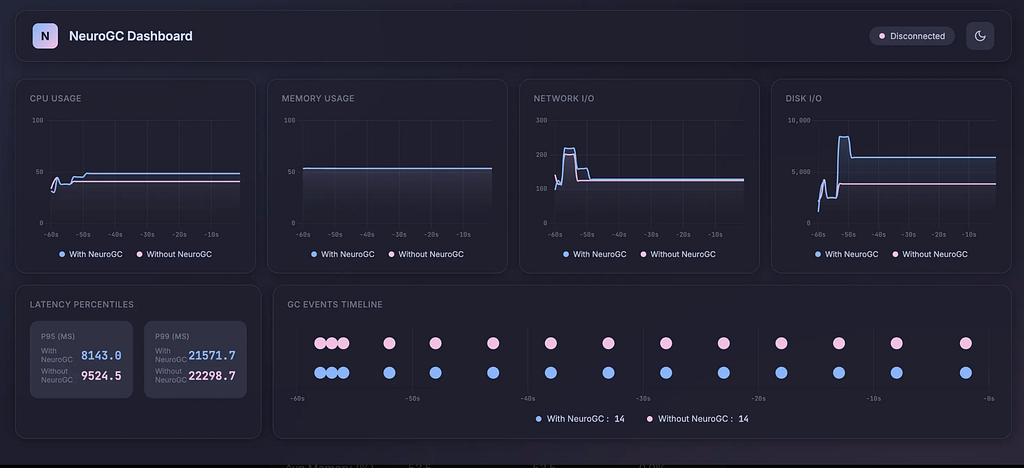The width and height of the screenshot is (1024, 468).
Task: Select the 21571.7 P99 latency value
Action: (x=212, y=356)
